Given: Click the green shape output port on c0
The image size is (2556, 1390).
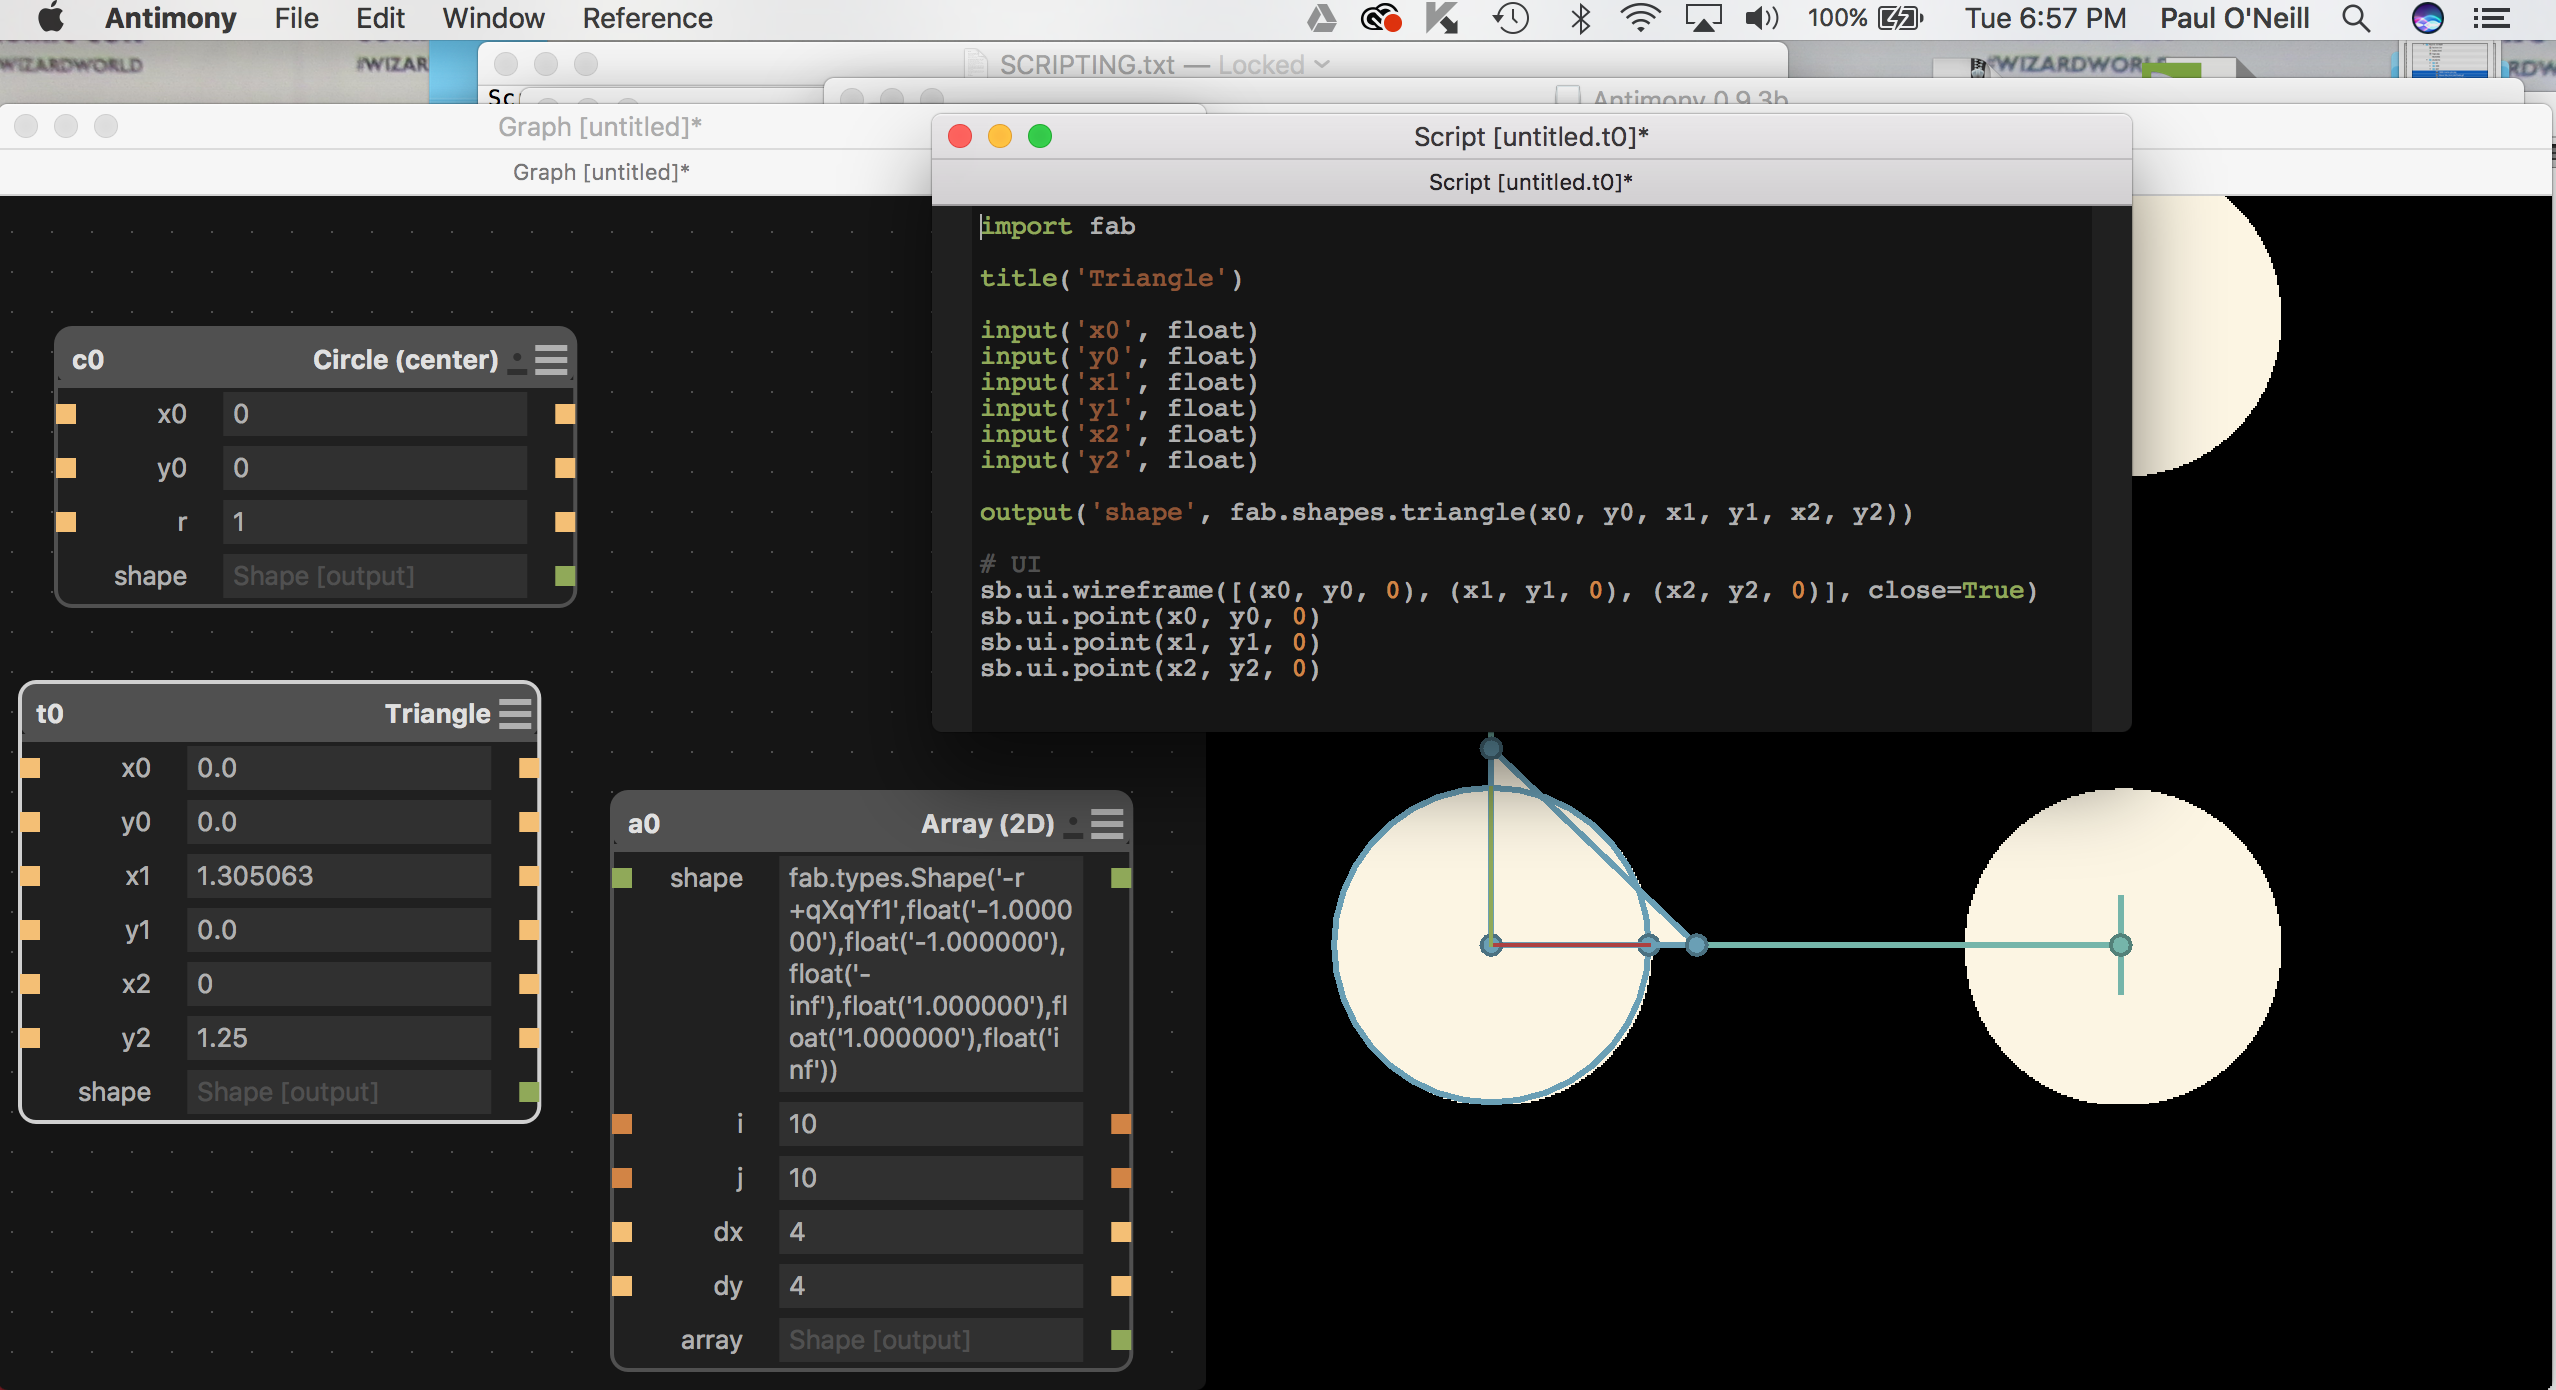Looking at the screenshot, I should coord(565,576).
